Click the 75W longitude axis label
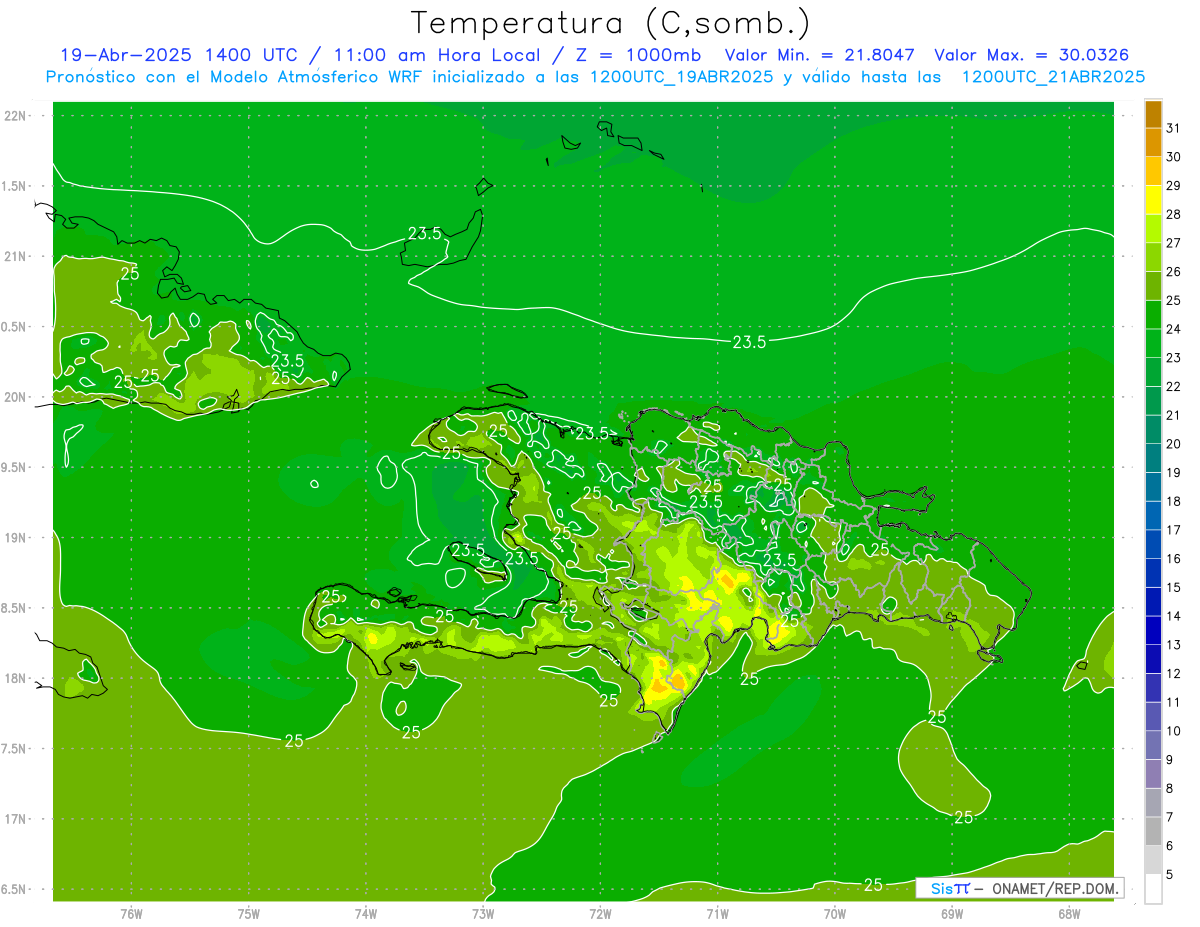Image resolution: width=1200 pixels, height=927 pixels. tap(249, 913)
